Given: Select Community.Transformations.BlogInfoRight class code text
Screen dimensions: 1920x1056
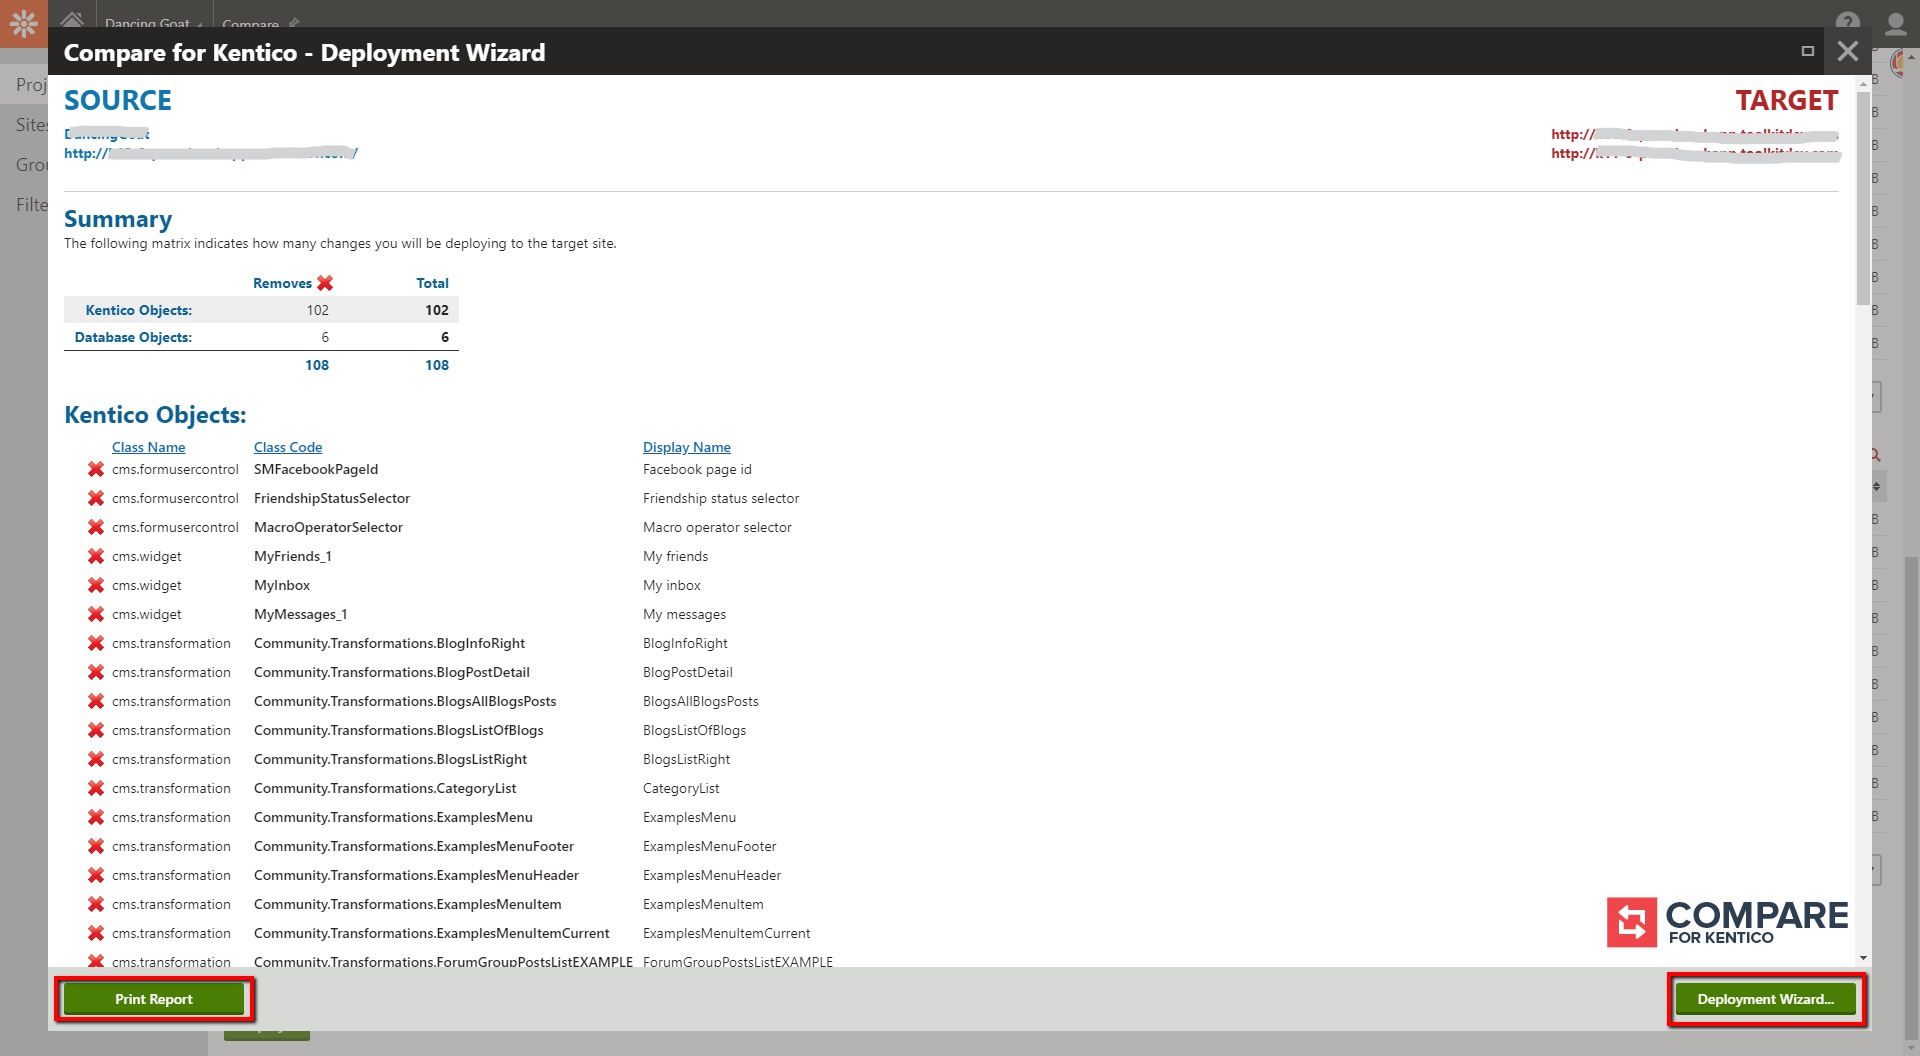Looking at the screenshot, I should pyautogui.click(x=389, y=643).
